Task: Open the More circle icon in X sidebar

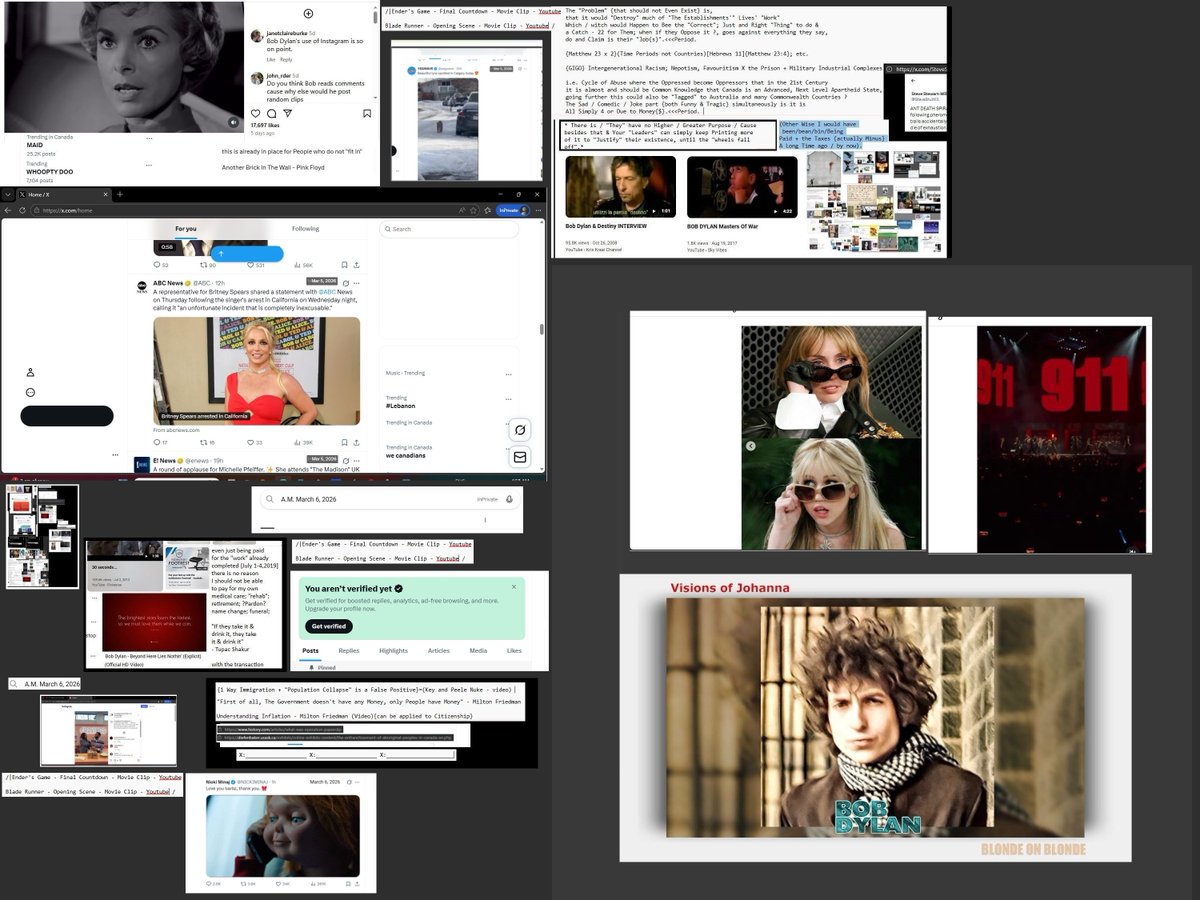Action: pos(31,393)
